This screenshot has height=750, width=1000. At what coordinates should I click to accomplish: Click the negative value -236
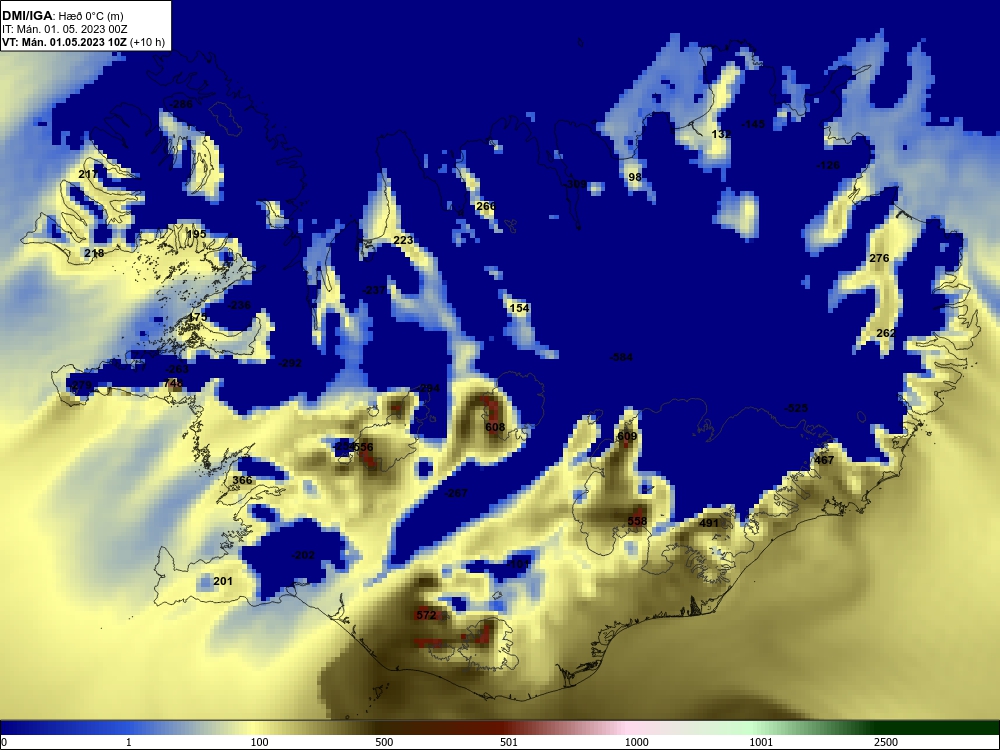tap(239, 305)
